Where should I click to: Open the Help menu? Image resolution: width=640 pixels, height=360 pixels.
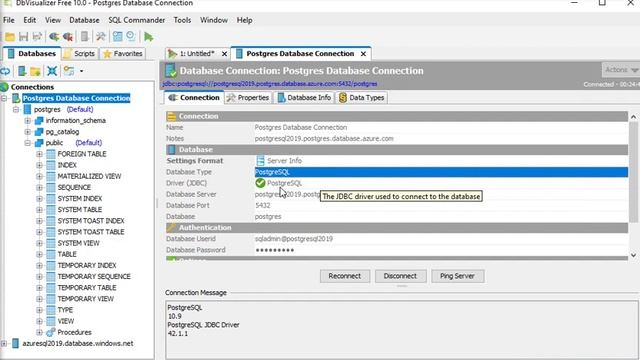click(x=244, y=20)
